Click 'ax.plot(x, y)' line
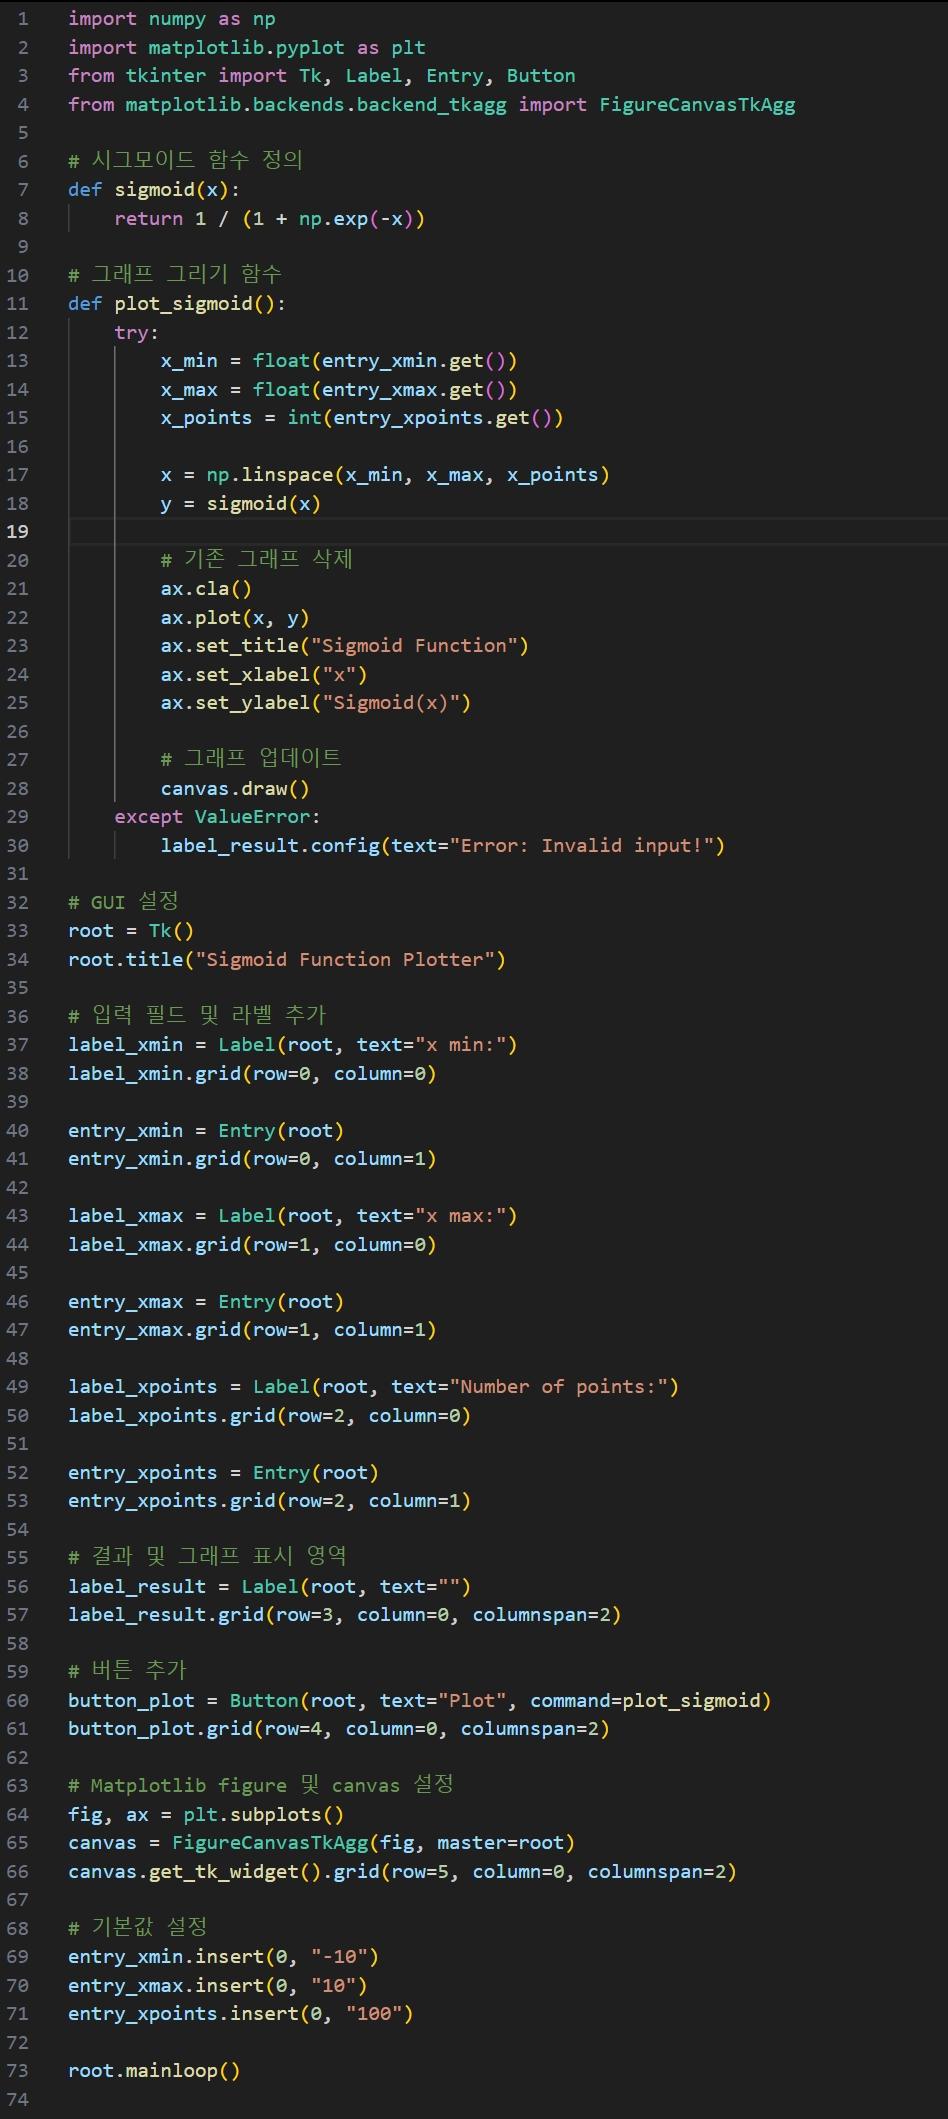Viewport: 948px width, 2119px height. (x=235, y=617)
